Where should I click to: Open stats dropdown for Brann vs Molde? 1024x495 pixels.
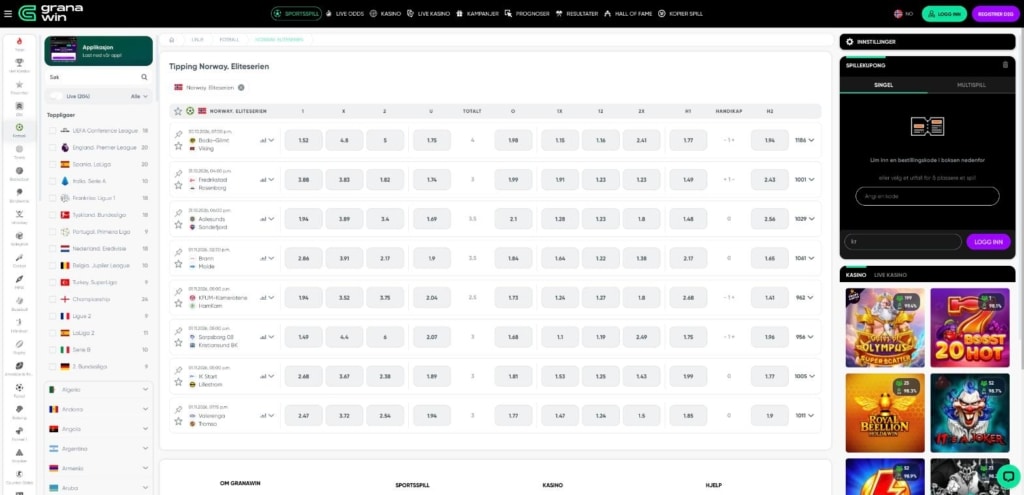[267, 258]
